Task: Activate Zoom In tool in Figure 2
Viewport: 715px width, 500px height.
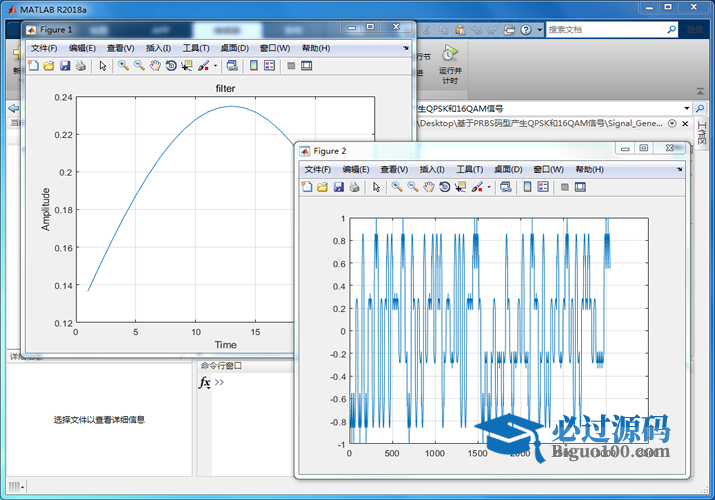Action: pos(397,187)
